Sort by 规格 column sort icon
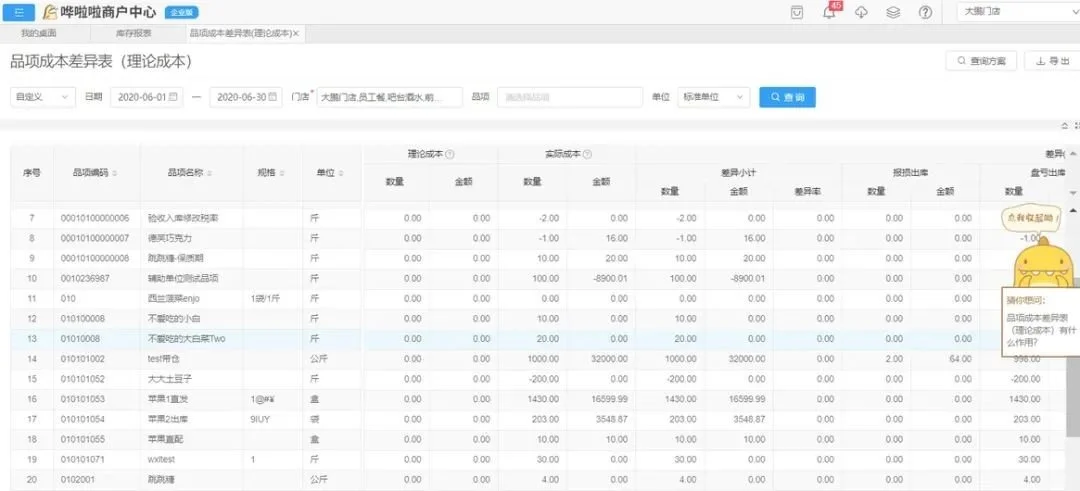This screenshot has width=1080, height=491. [282, 174]
